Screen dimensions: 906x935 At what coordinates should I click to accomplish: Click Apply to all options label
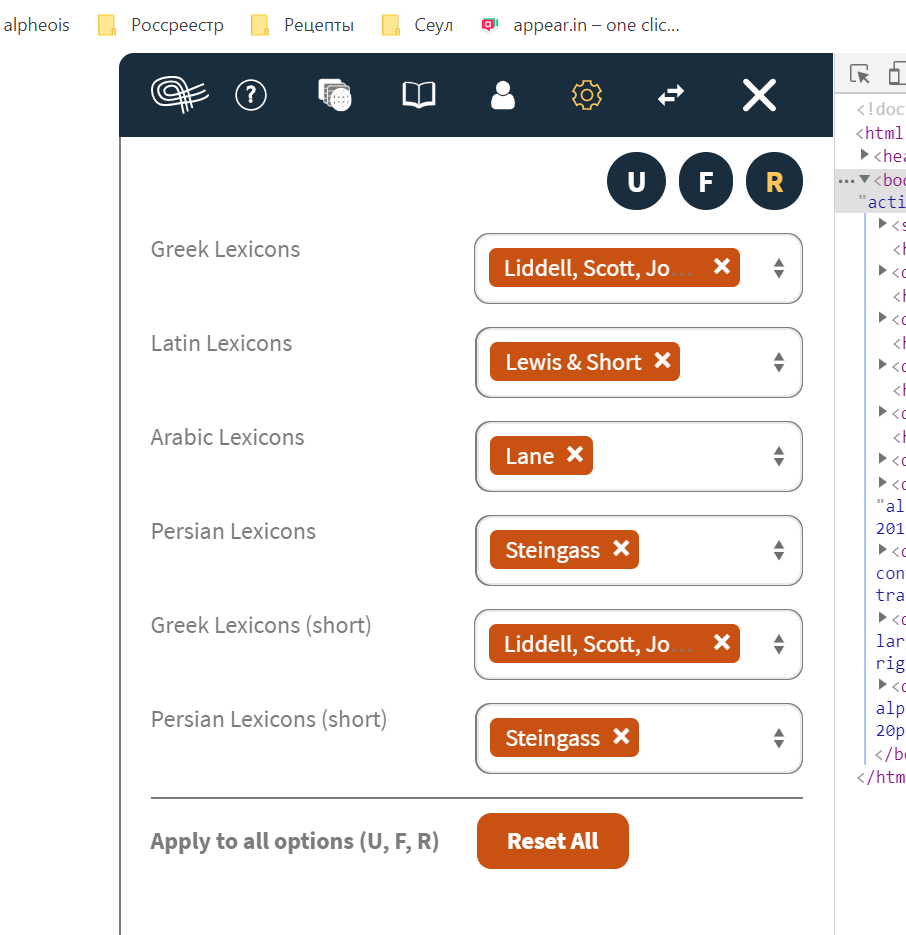[295, 841]
